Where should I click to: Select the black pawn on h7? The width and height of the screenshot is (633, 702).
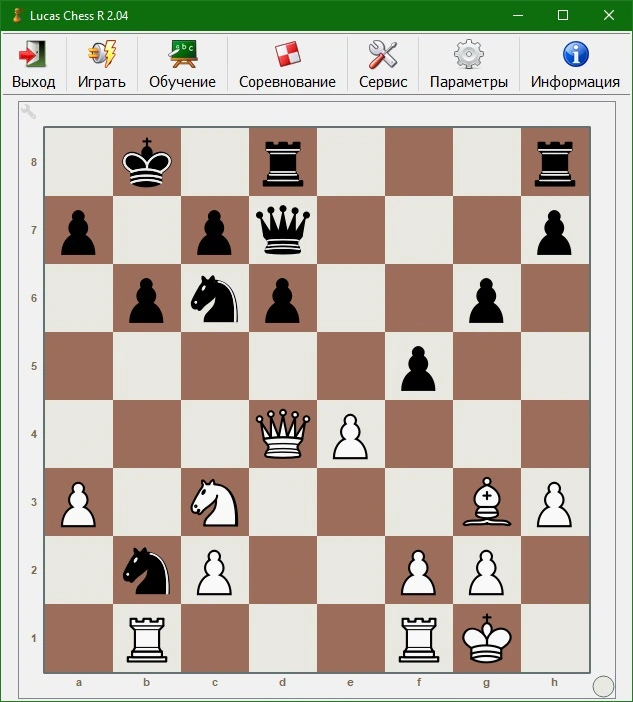(x=554, y=233)
